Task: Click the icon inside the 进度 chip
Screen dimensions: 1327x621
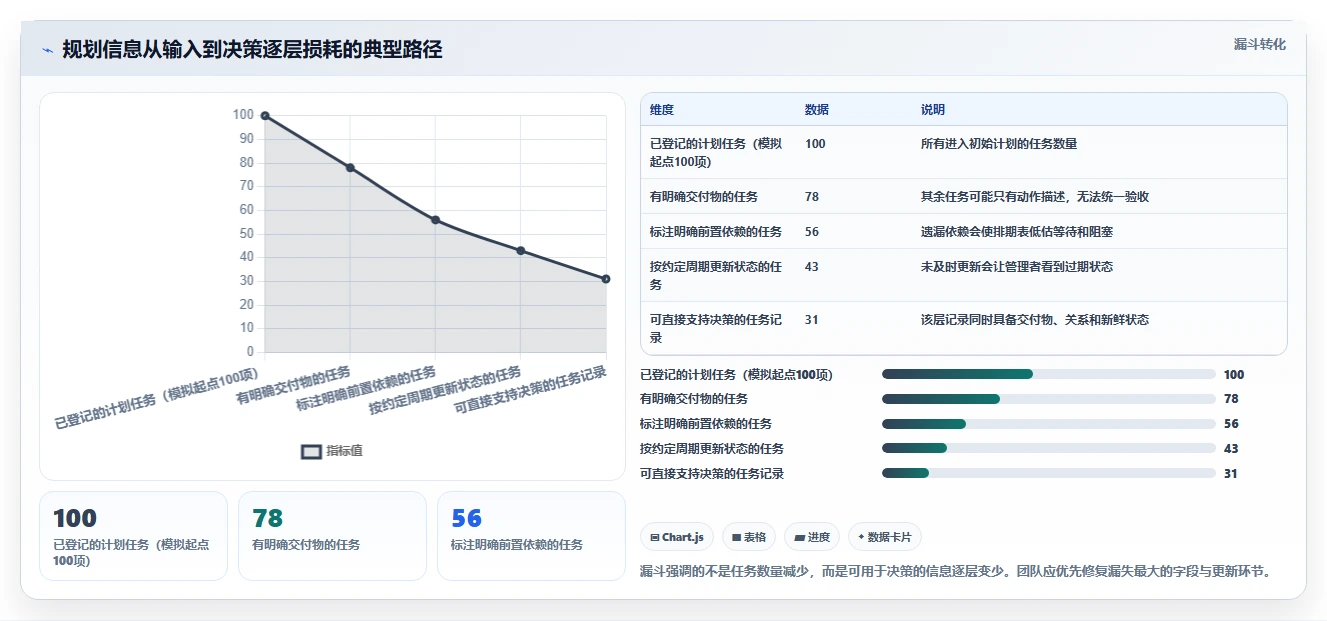Action: (x=800, y=537)
